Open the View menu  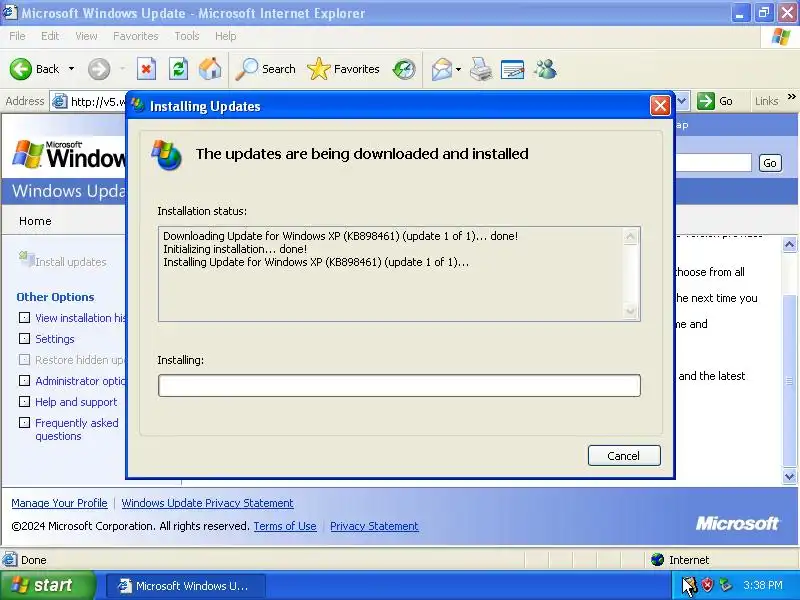[x=86, y=36]
